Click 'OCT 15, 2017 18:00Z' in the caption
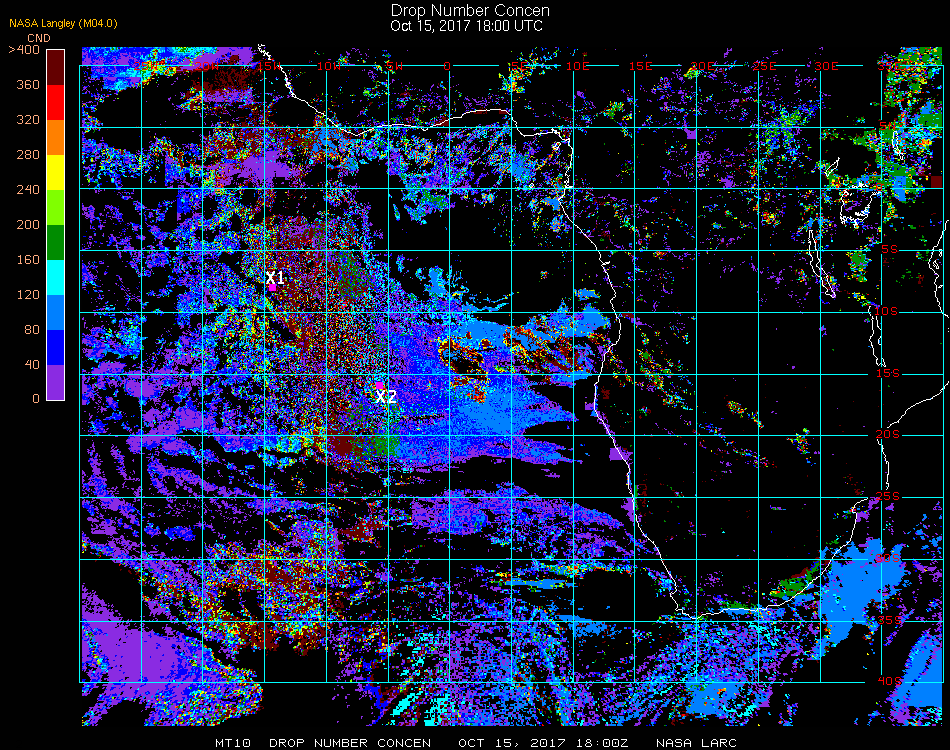Viewport: 950px width, 750px height. click(543, 743)
